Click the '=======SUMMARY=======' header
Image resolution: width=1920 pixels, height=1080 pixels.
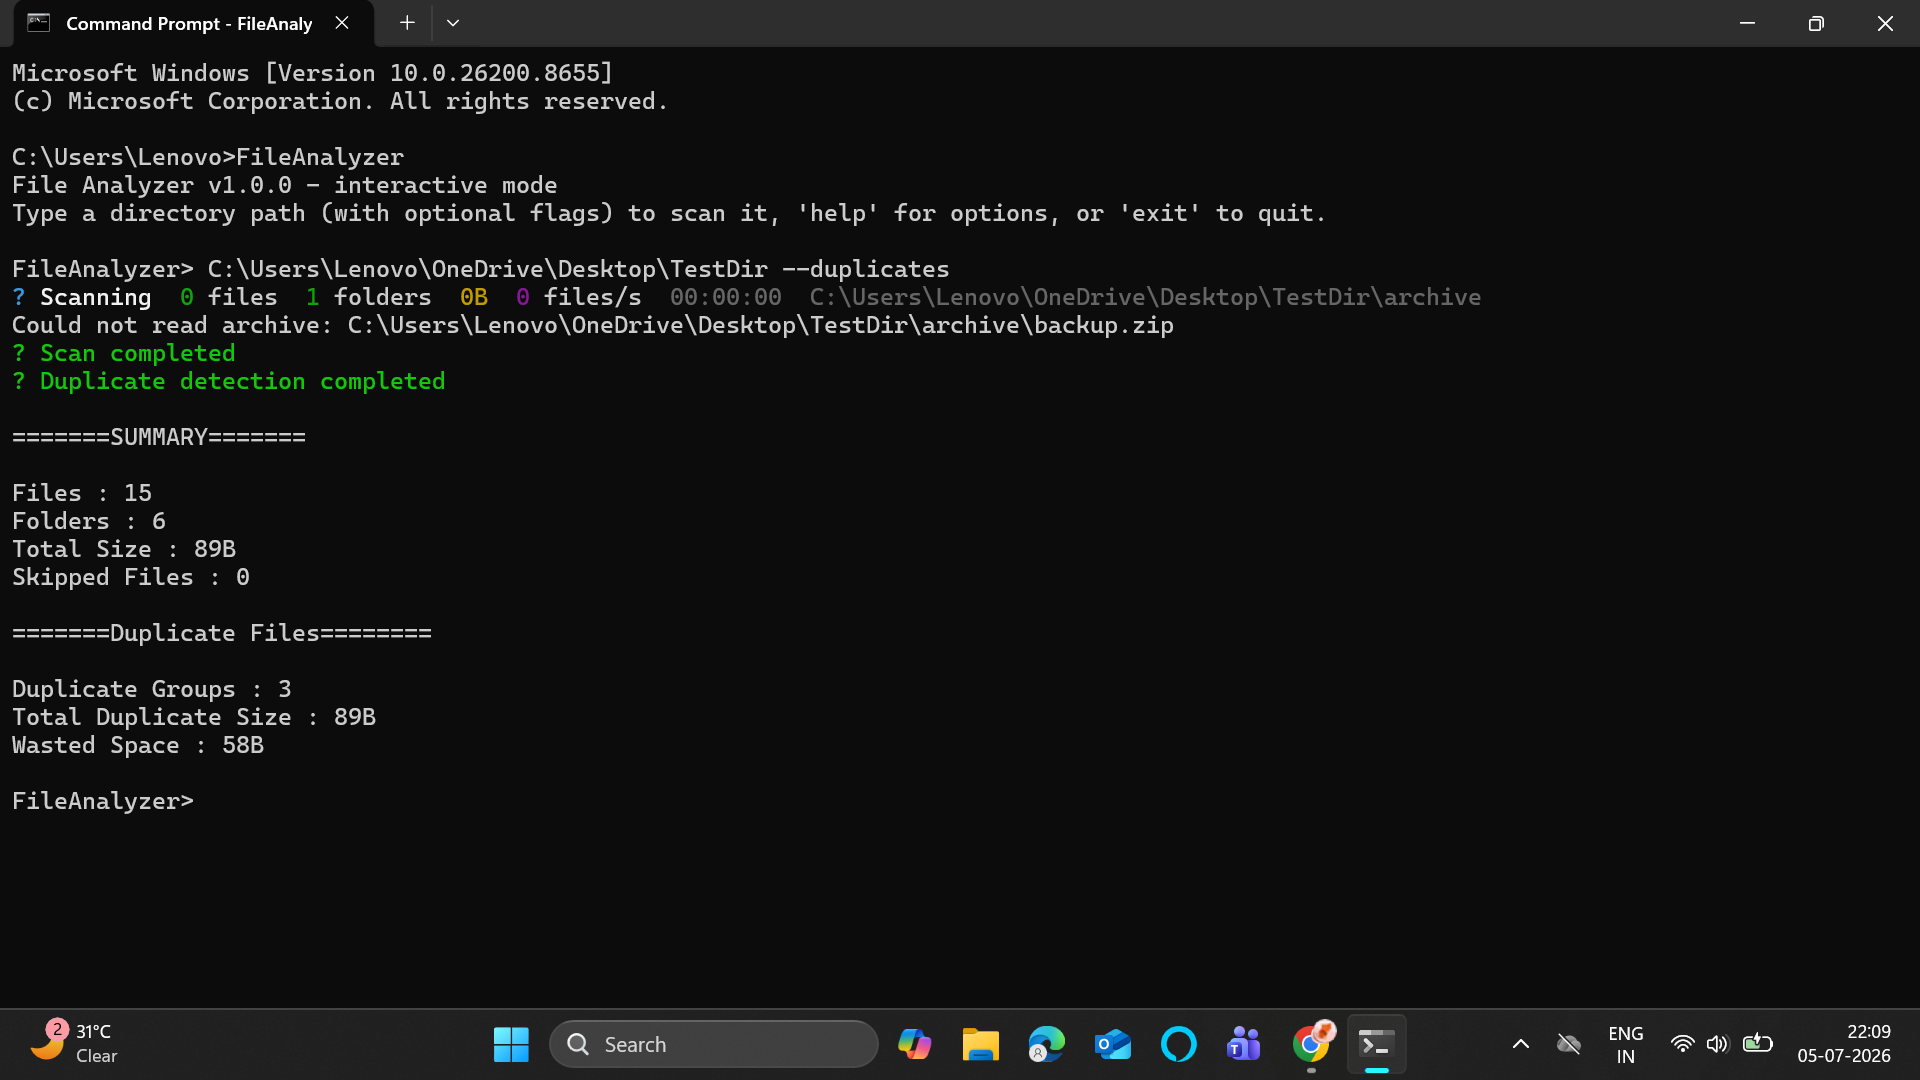[x=159, y=437]
